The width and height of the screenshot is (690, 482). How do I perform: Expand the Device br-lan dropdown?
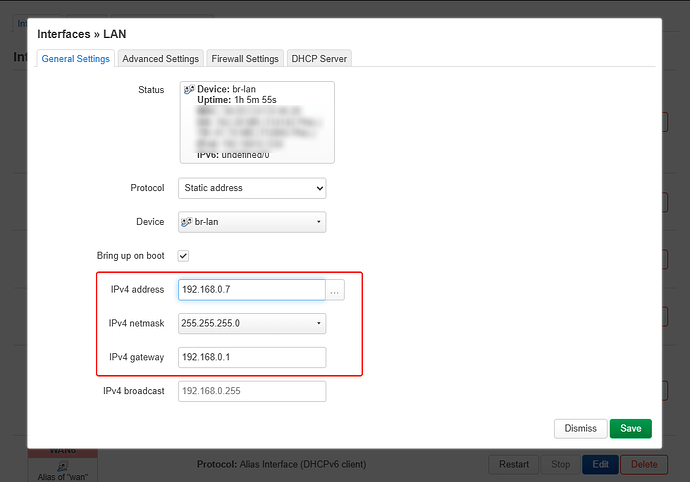(x=252, y=221)
